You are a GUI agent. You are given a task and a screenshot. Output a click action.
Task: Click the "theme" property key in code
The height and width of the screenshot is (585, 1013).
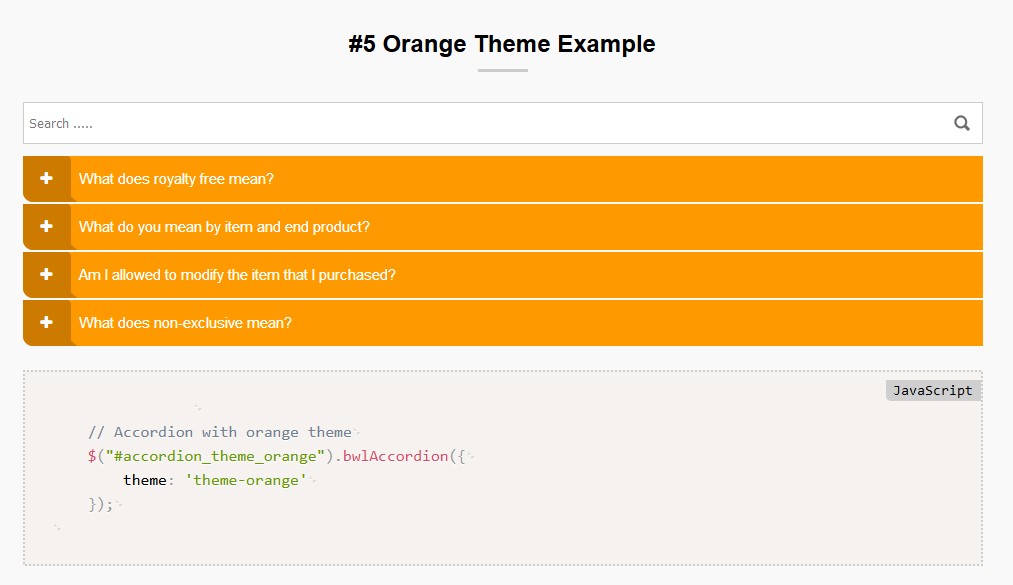tap(144, 480)
